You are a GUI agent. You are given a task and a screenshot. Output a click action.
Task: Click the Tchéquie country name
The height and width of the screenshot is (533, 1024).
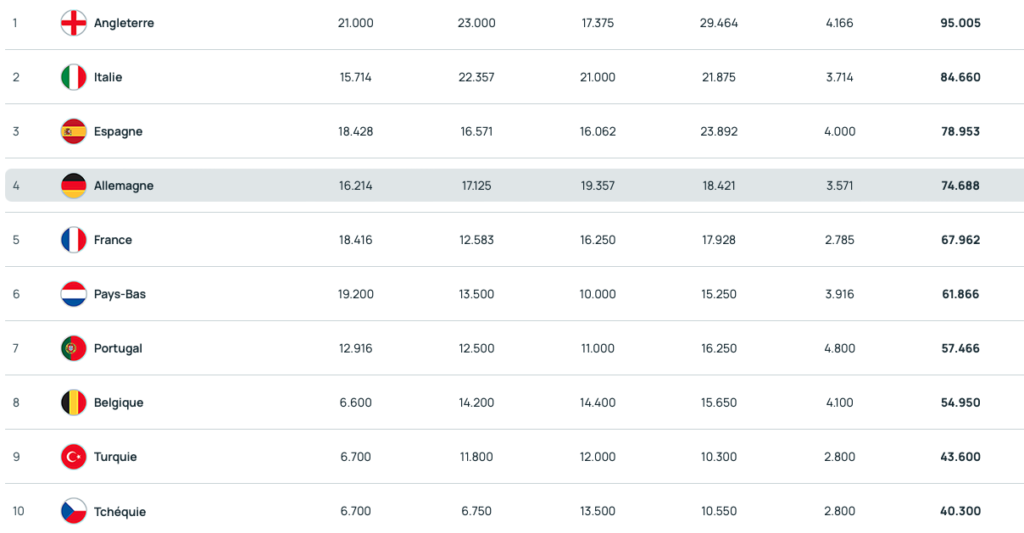click(x=120, y=511)
